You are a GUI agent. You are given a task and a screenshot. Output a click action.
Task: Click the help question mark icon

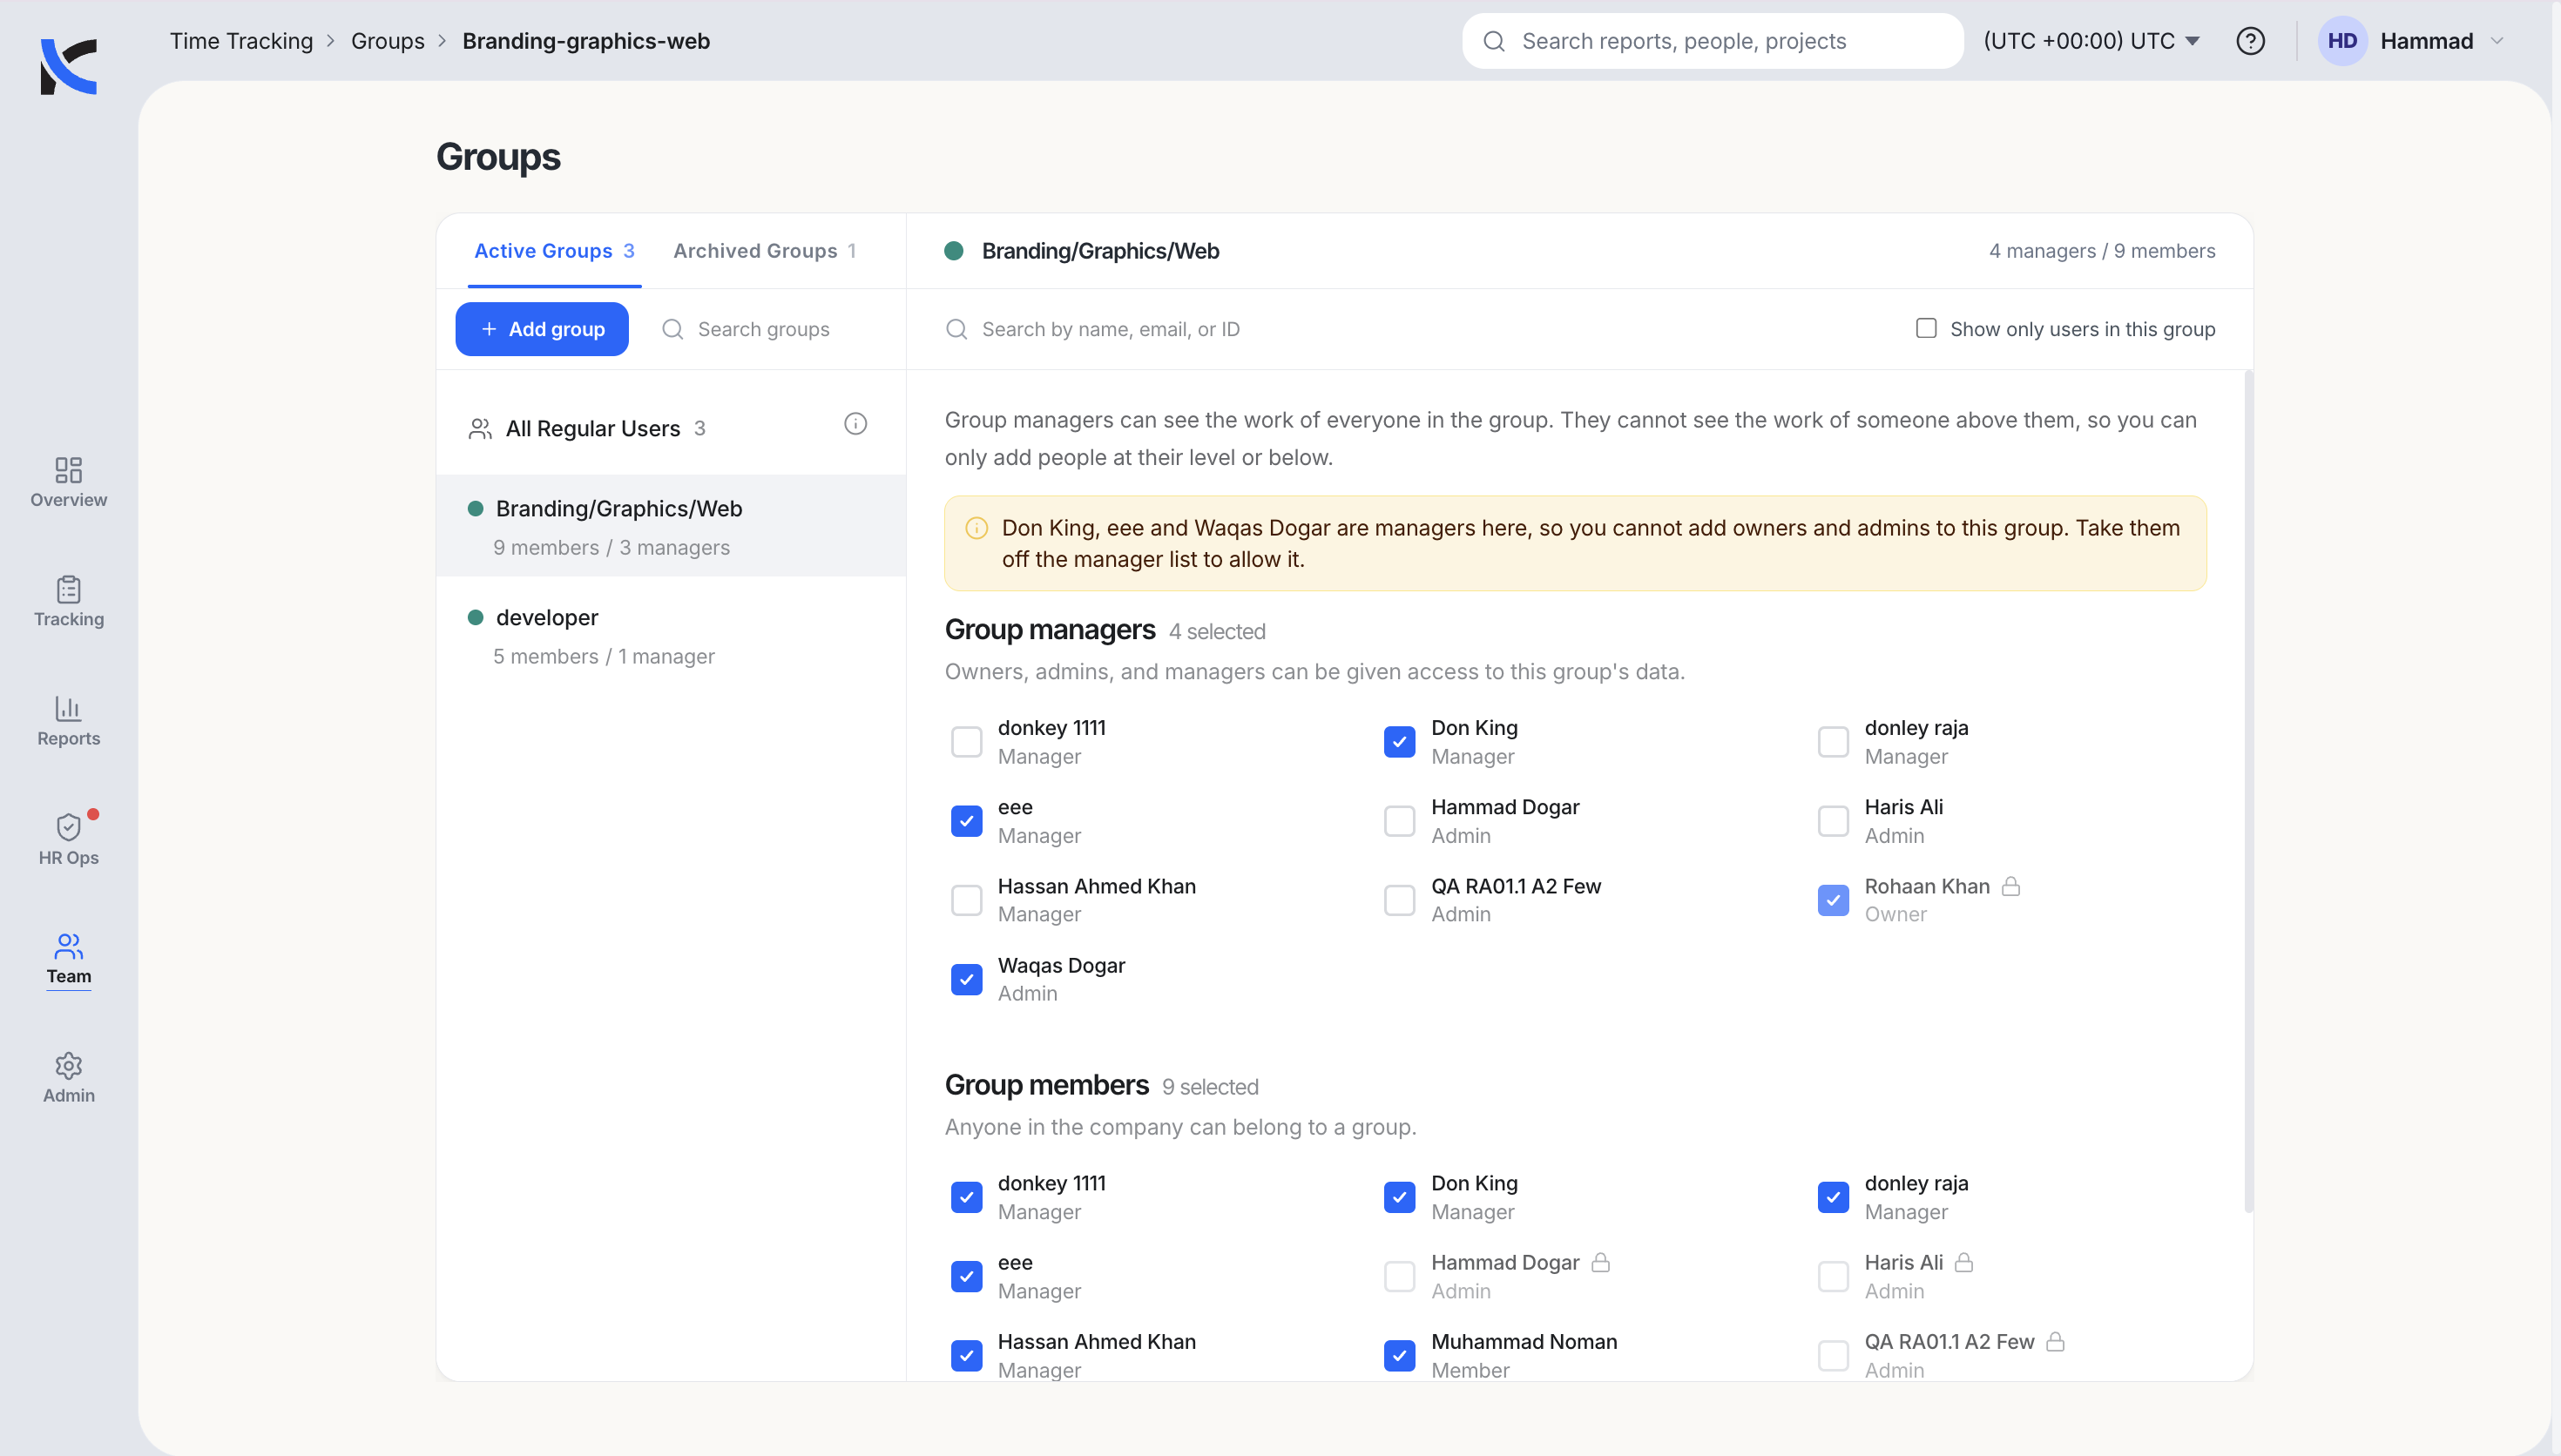coord(2250,41)
